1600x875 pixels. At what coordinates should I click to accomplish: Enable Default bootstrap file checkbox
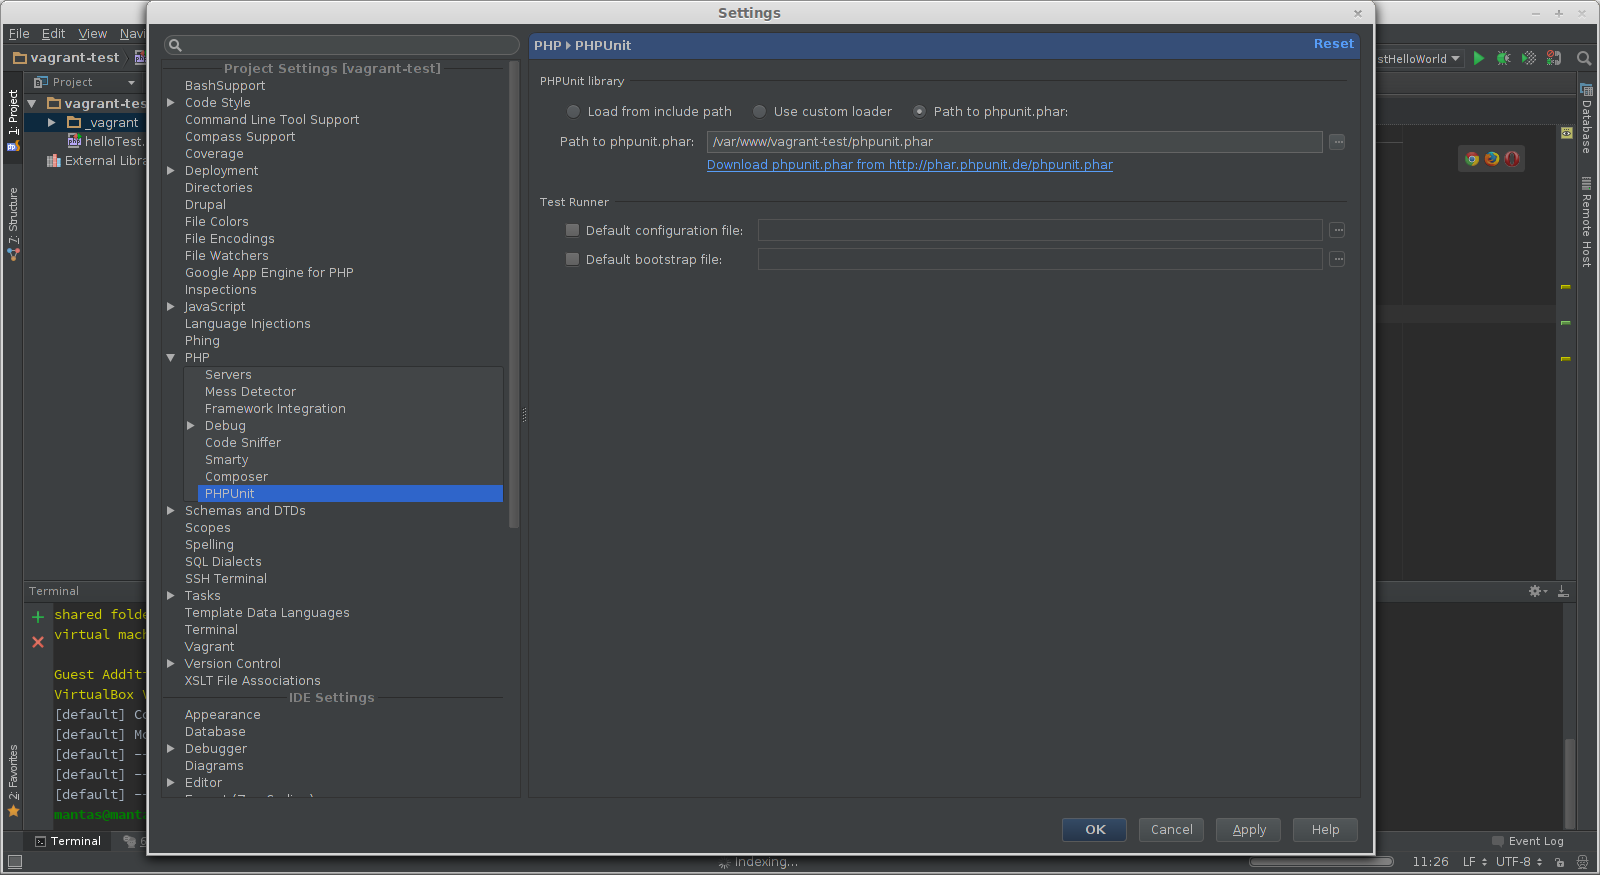pyautogui.click(x=573, y=259)
